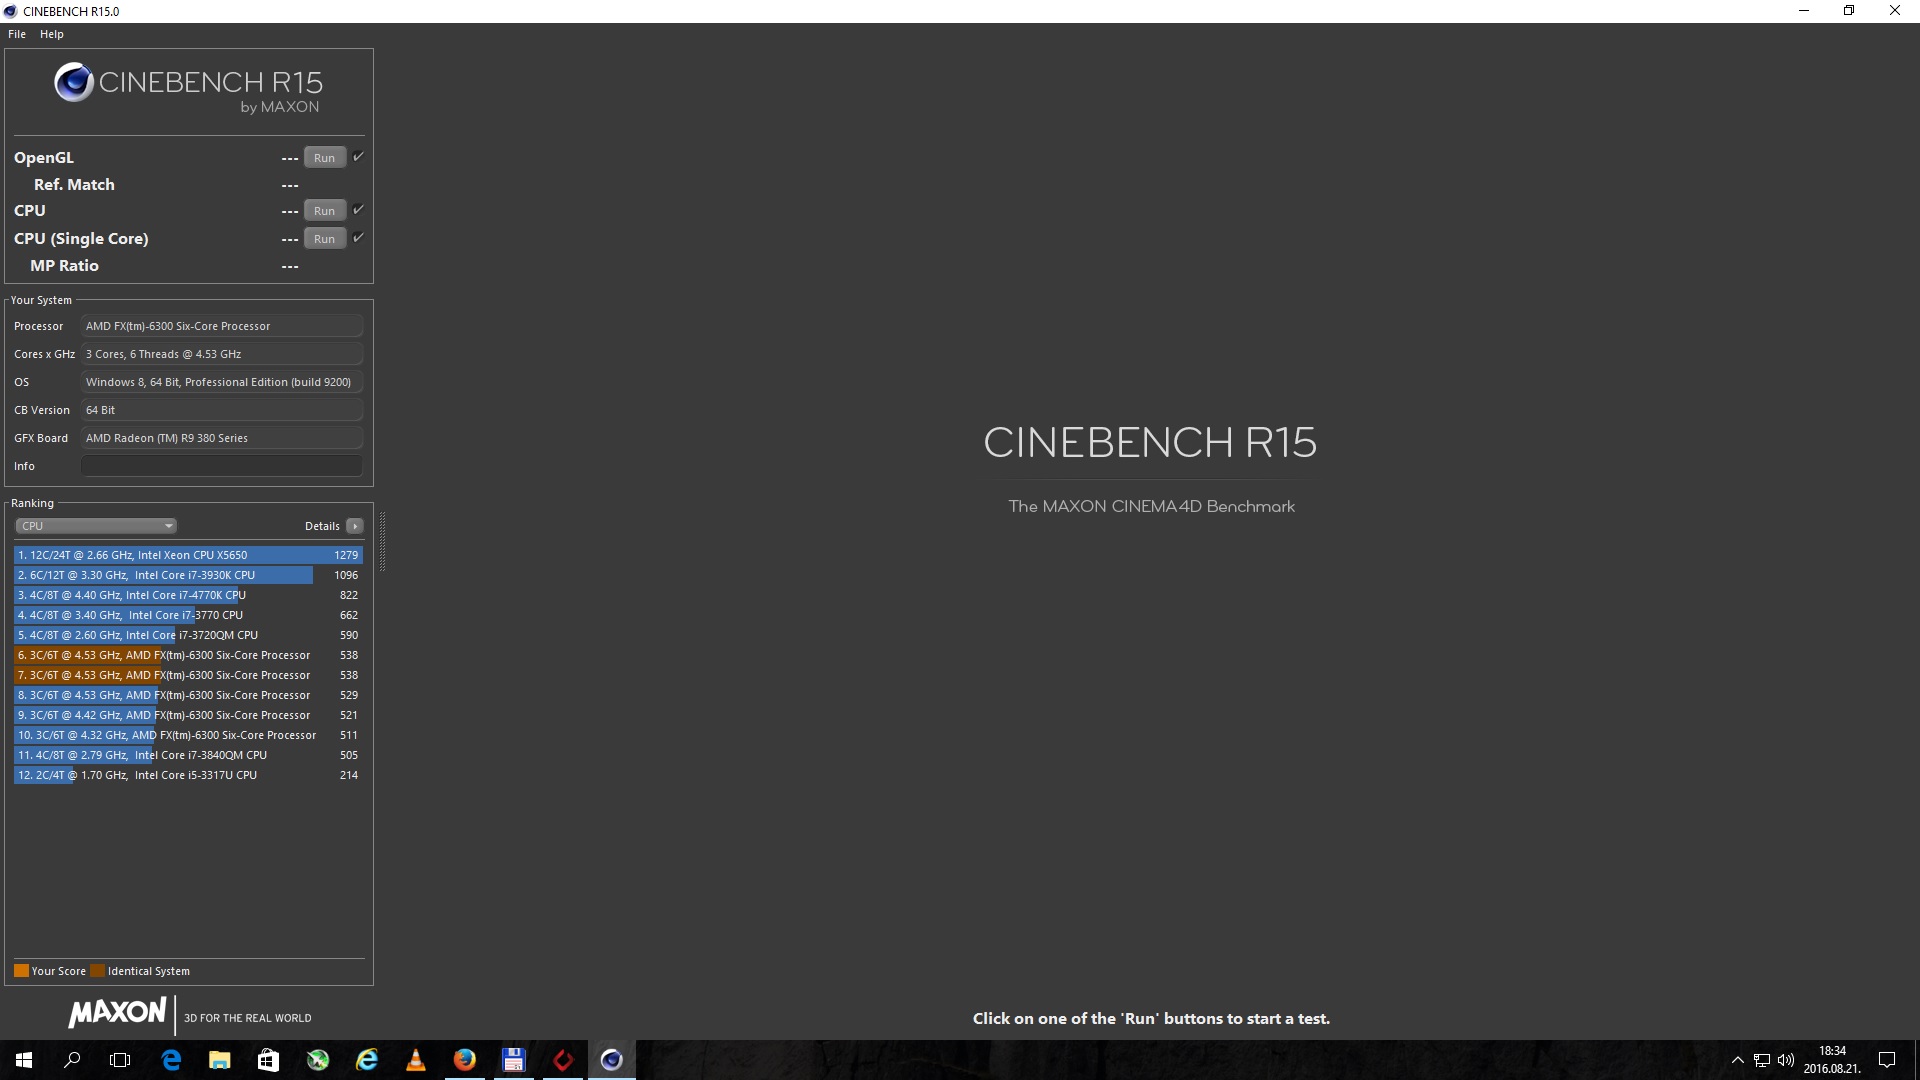Screen dimensions: 1920x1080
Task: Open File Explorer folder icon
Action: click(x=220, y=1060)
